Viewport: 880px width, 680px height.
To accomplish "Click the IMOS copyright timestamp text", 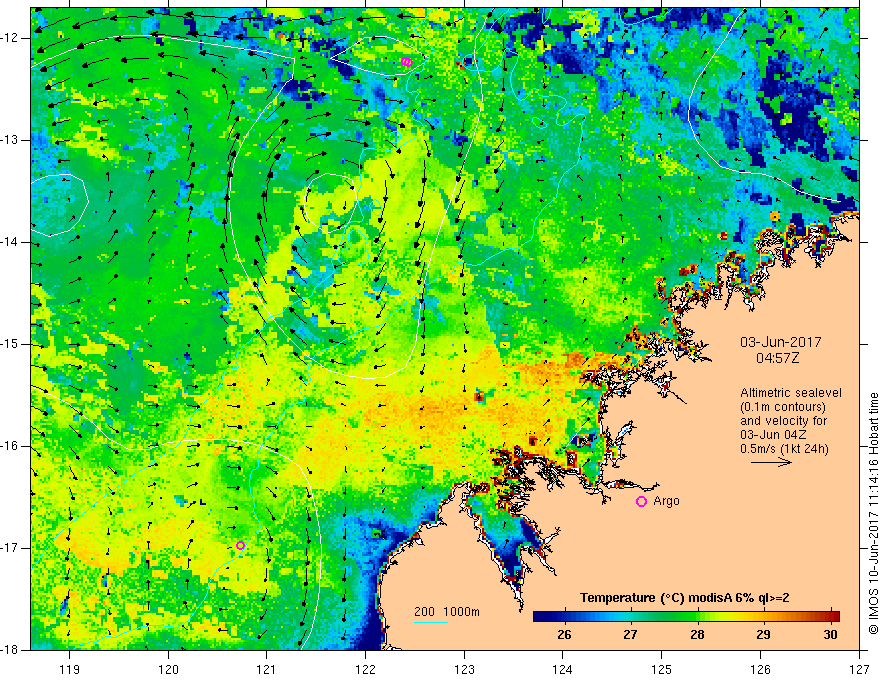I will 873,514.
